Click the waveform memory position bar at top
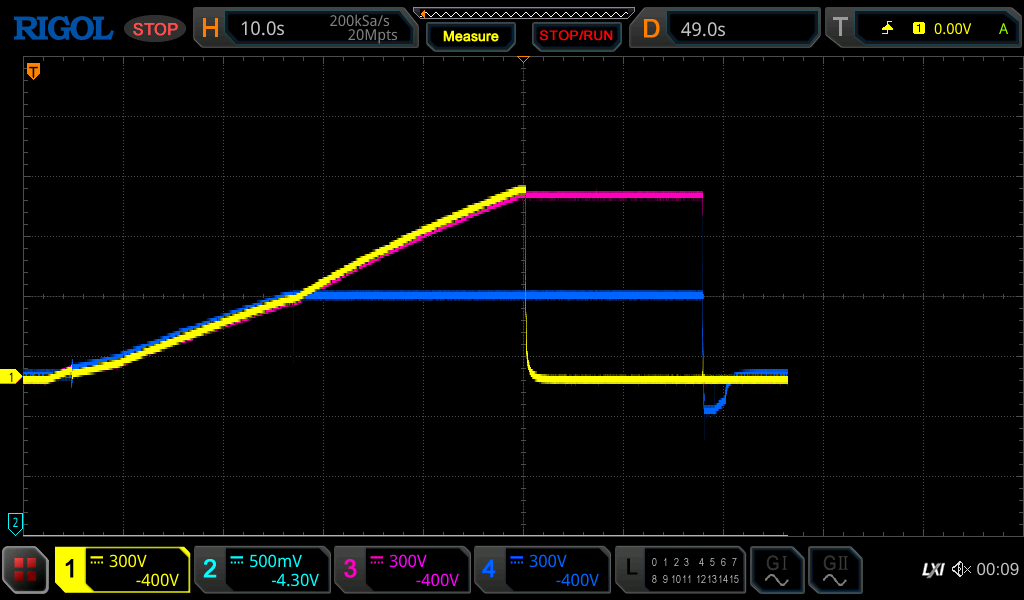The width and height of the screenshot is (1024, 600). [523, 12]
